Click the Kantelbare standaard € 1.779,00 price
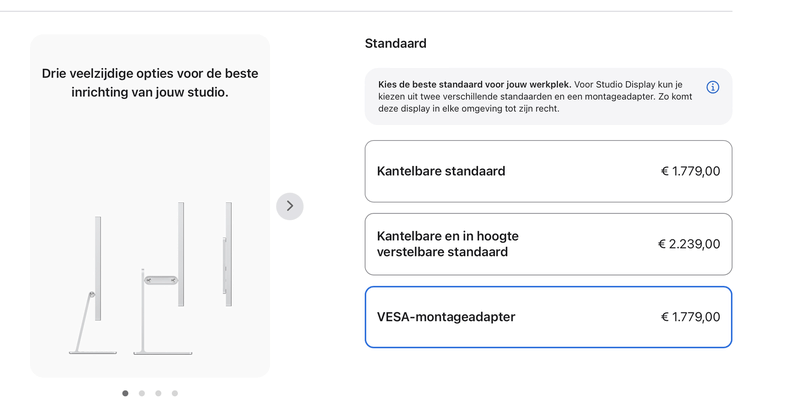 click(x=690, y=171)
